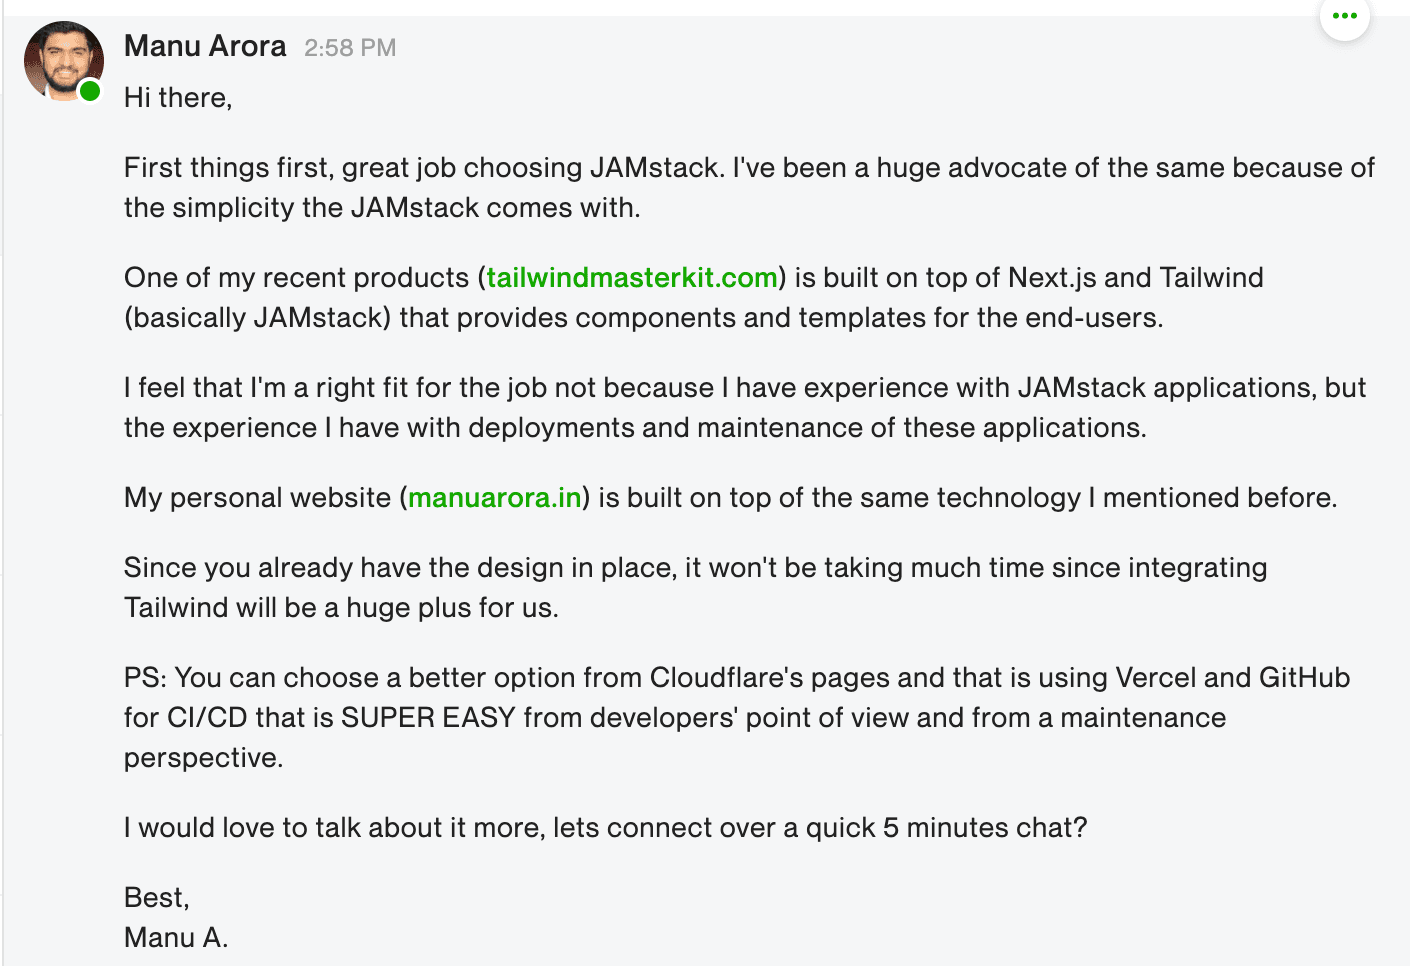1410x966 pixels.
Task: Click the "Manu A." signature
Action: click(x=176, y=937)
